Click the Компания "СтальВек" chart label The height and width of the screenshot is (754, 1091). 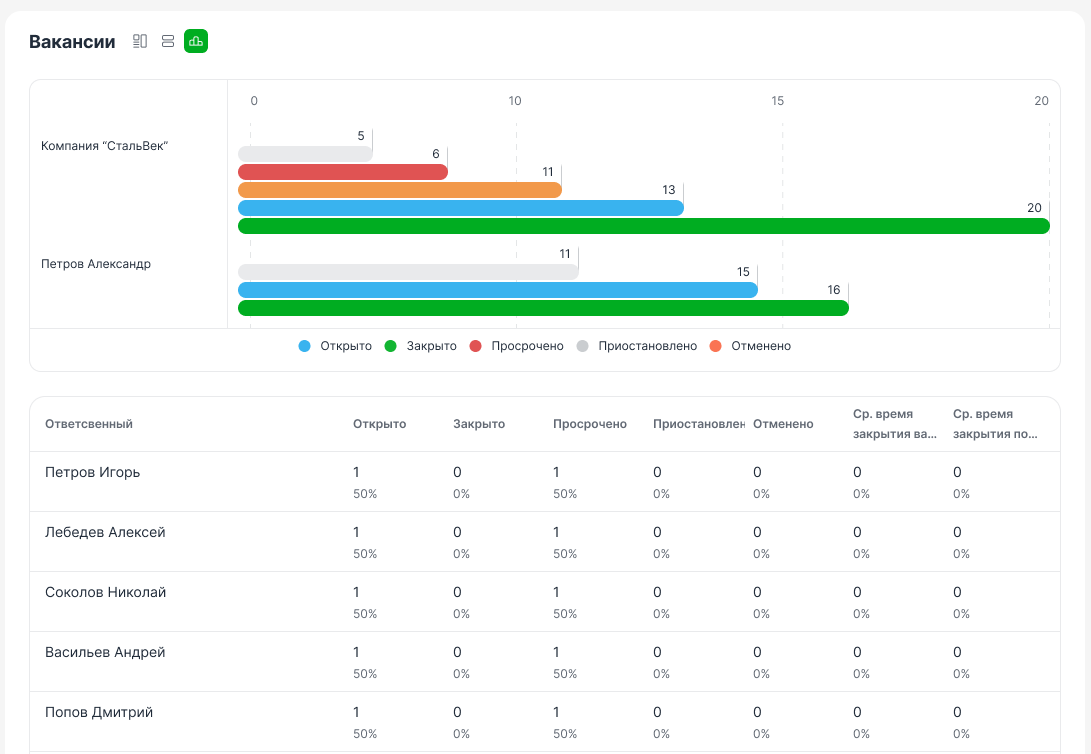pyautogui.click(x=104, y=146)
